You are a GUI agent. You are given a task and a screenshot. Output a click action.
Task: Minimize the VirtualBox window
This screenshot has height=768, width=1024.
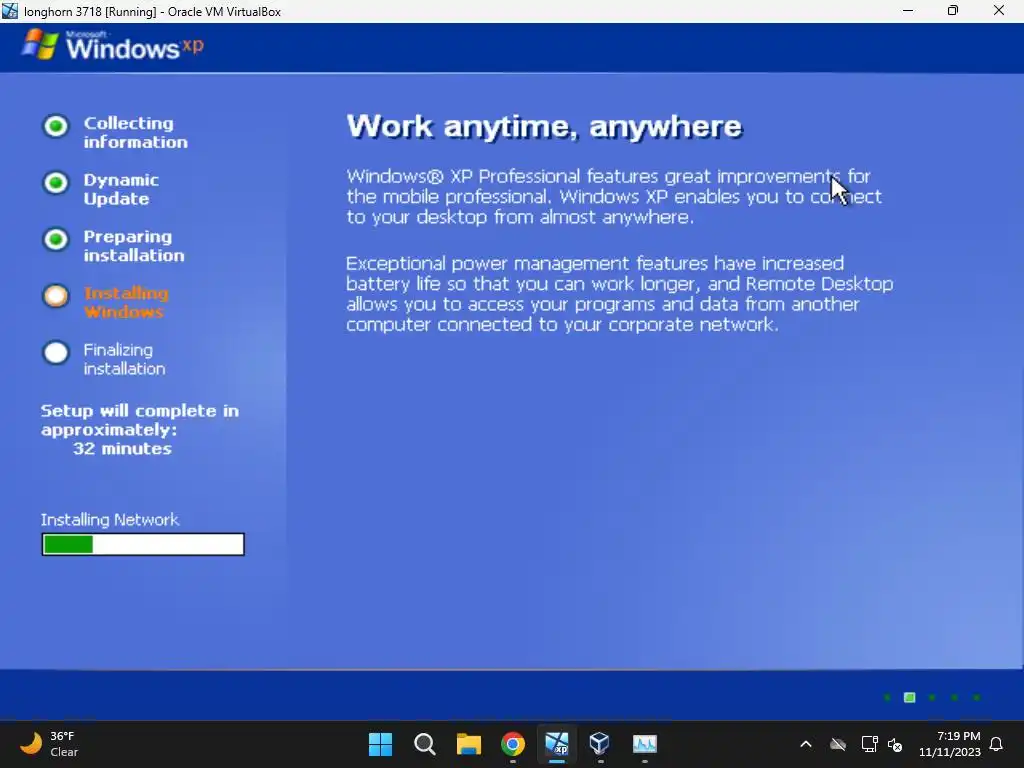pyautogui.click(x=908, y=11)
